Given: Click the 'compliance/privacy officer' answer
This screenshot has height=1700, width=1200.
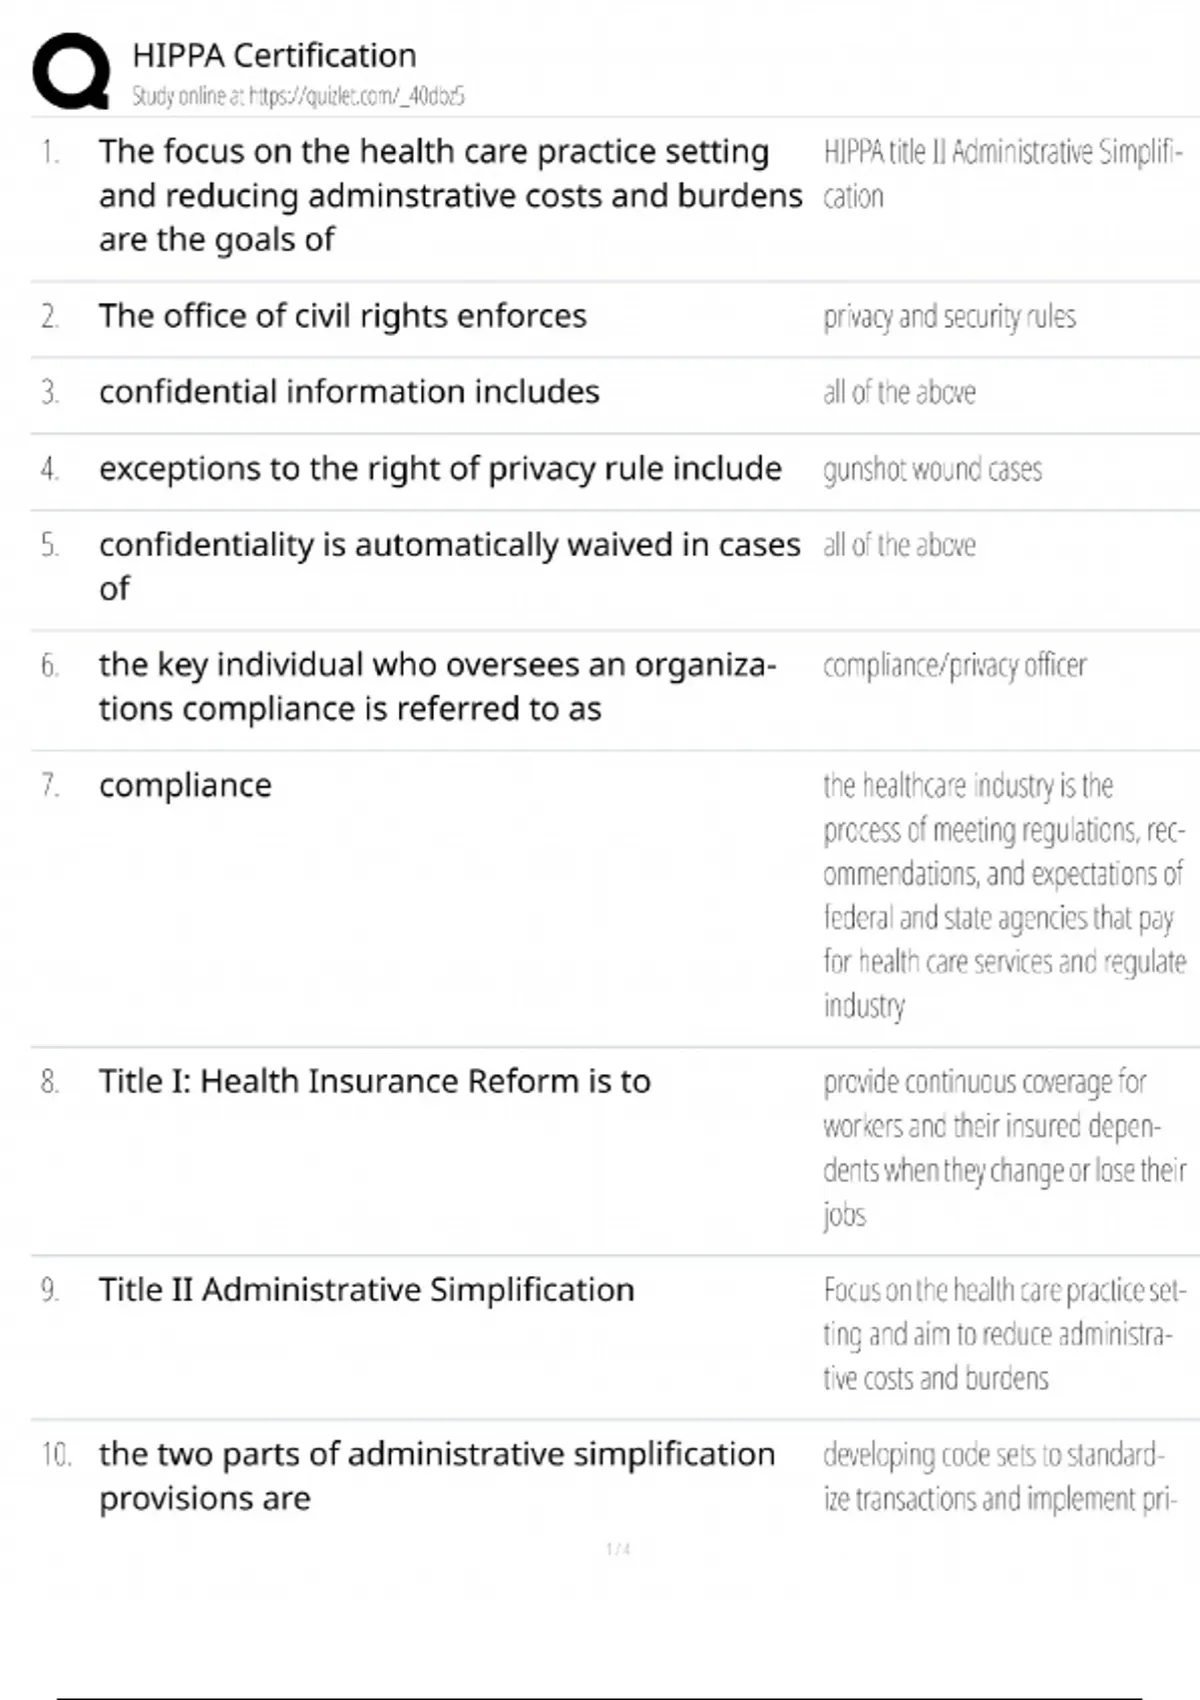Looking at the screenshot, I should pos(954,665).
